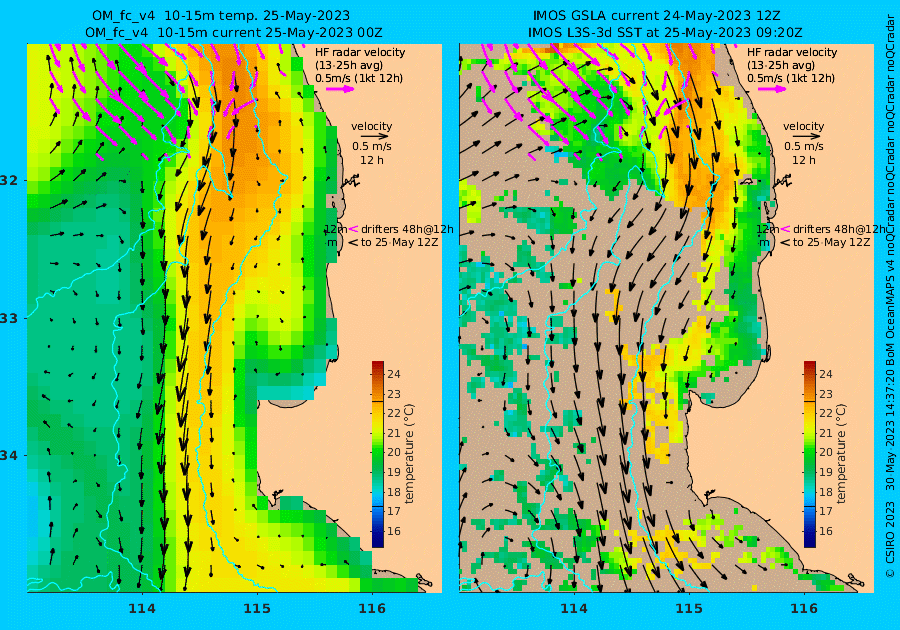Screen dimensions: 900x630
Task: Click the 20 tick on IMOS colorbar
Action: (x=825, y=452)
